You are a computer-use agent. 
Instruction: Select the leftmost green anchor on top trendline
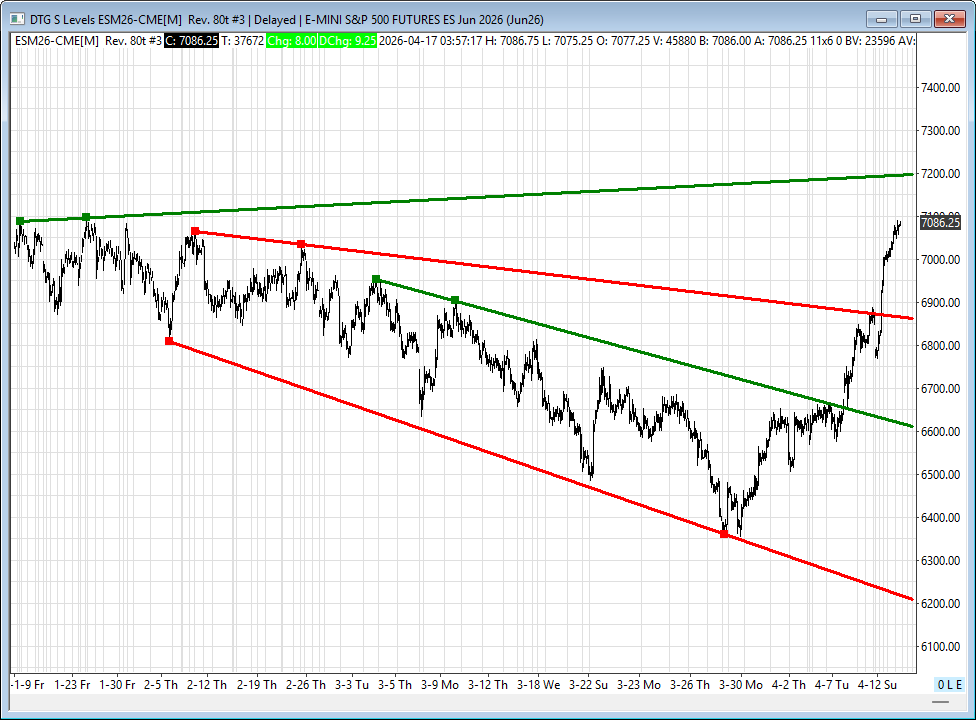pyautogui.click(x=19, y=221)
